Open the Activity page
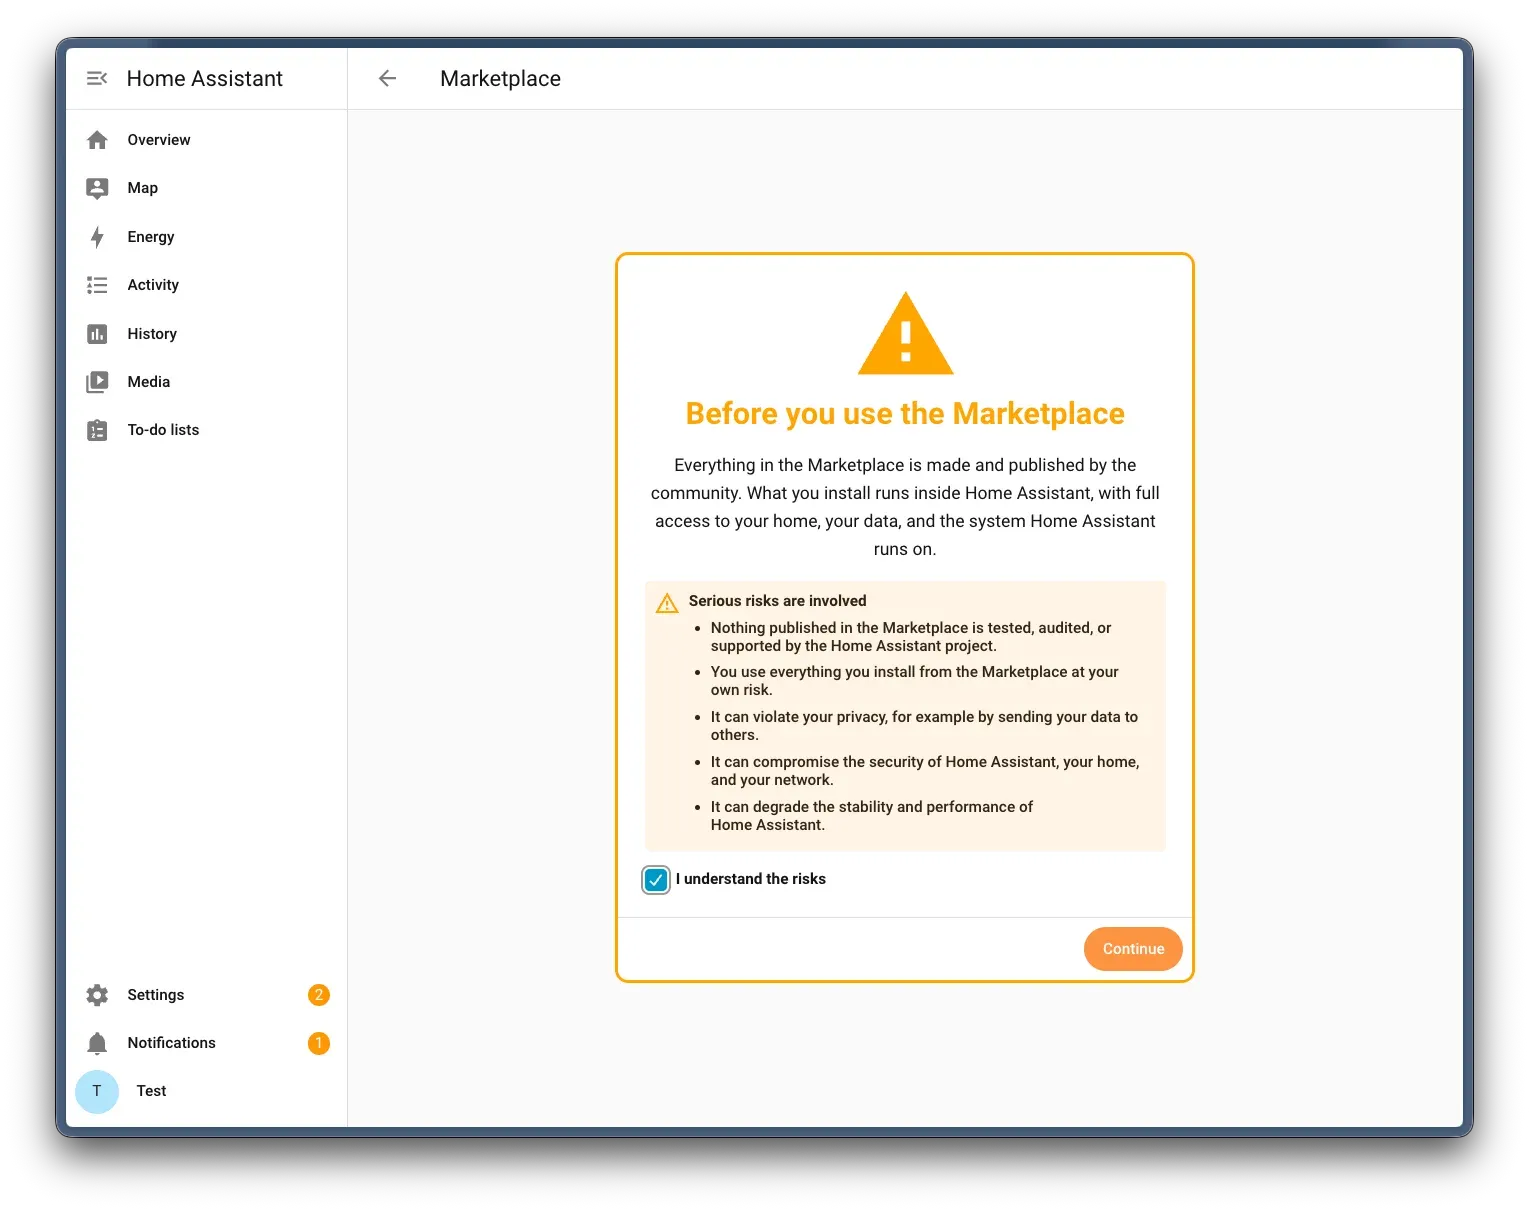The height and width of the screenshot is (1211, 1529). click(207, 285)
